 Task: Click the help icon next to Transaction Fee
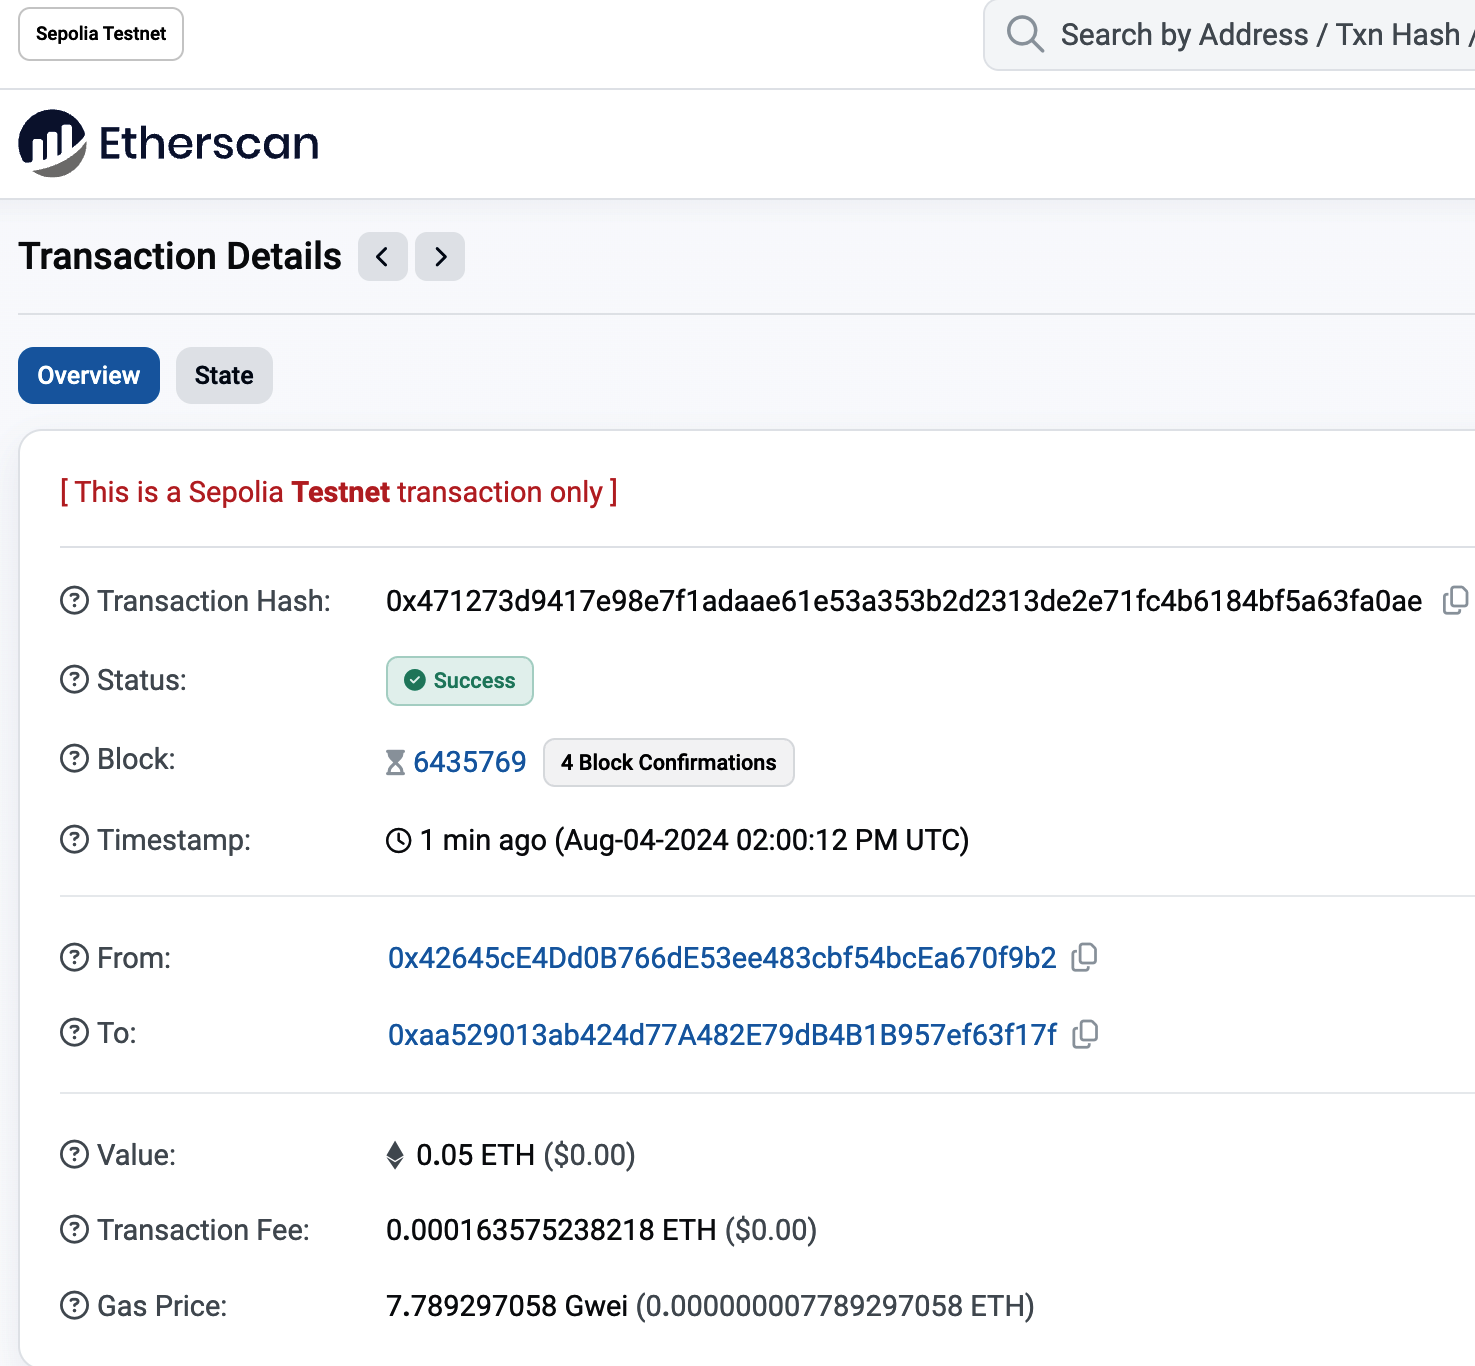73,1229
